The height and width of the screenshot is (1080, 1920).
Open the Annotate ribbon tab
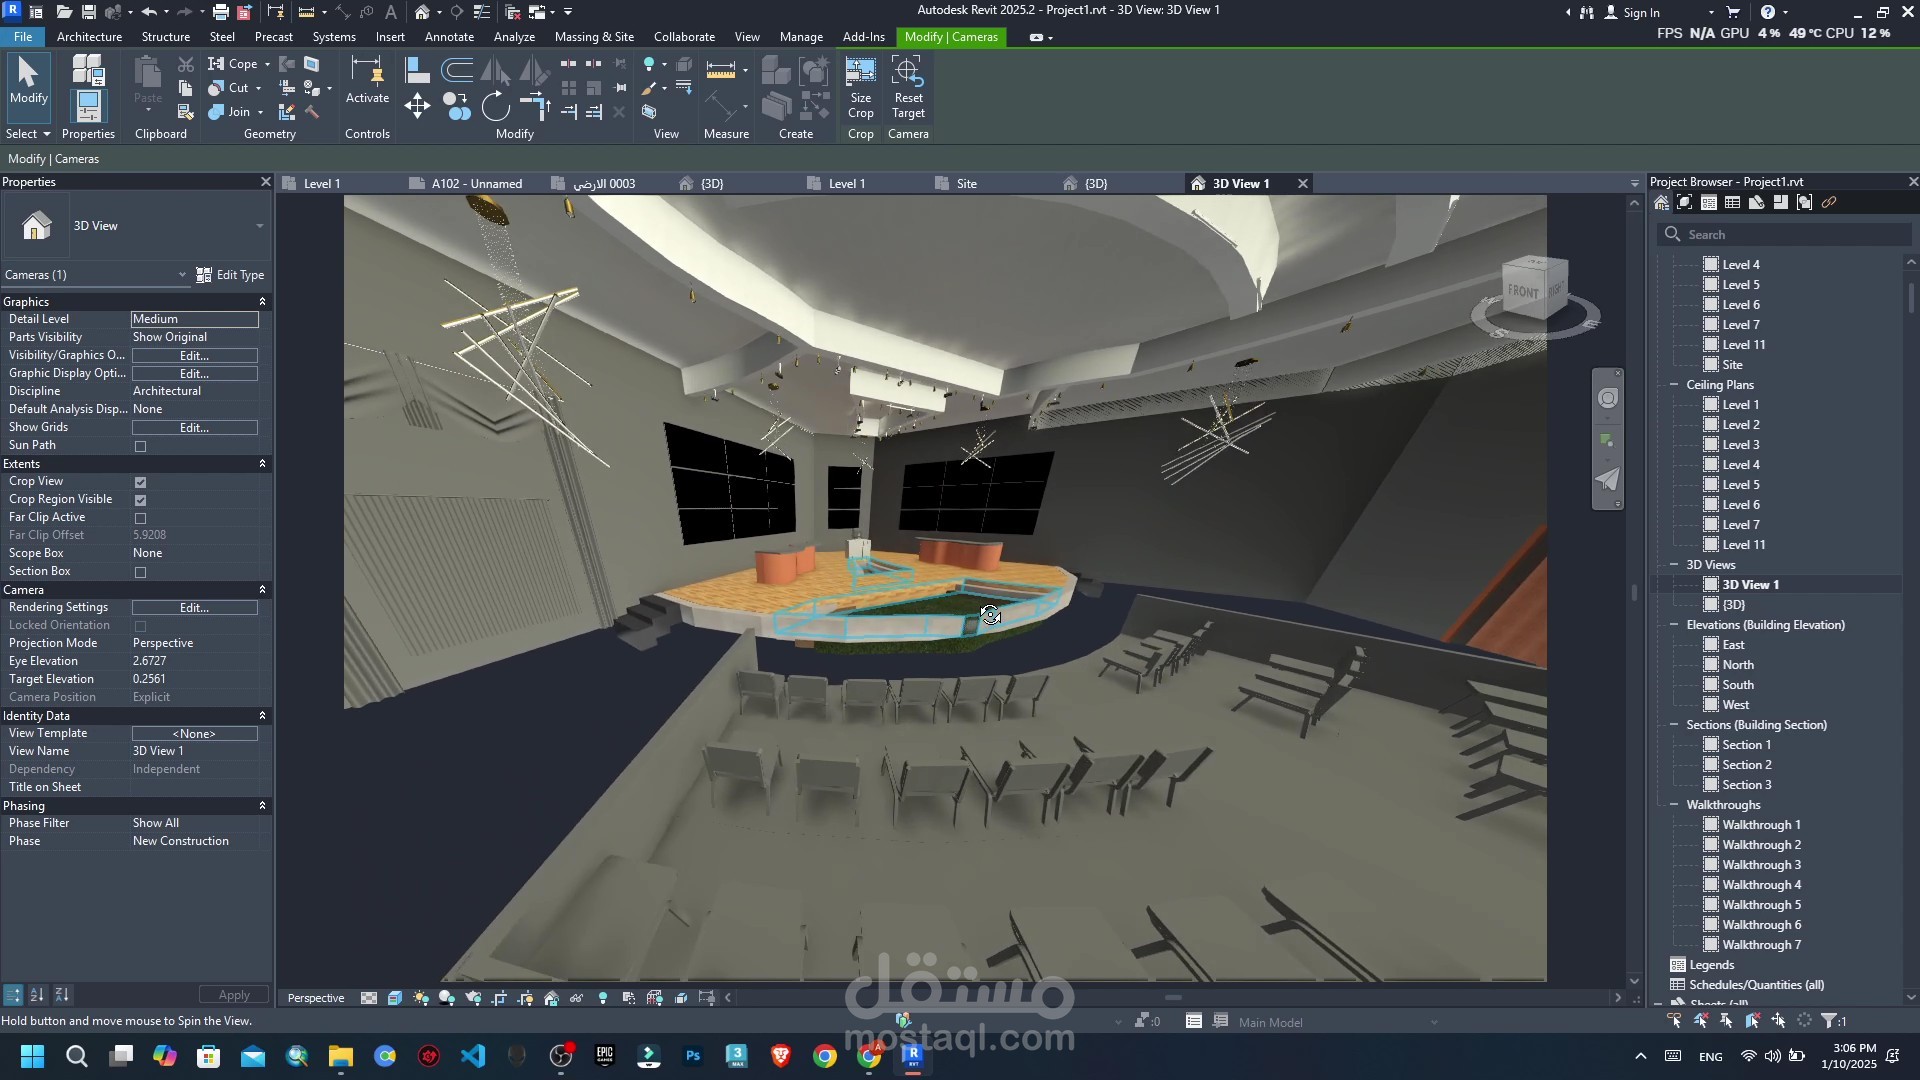tap(449, 37)
